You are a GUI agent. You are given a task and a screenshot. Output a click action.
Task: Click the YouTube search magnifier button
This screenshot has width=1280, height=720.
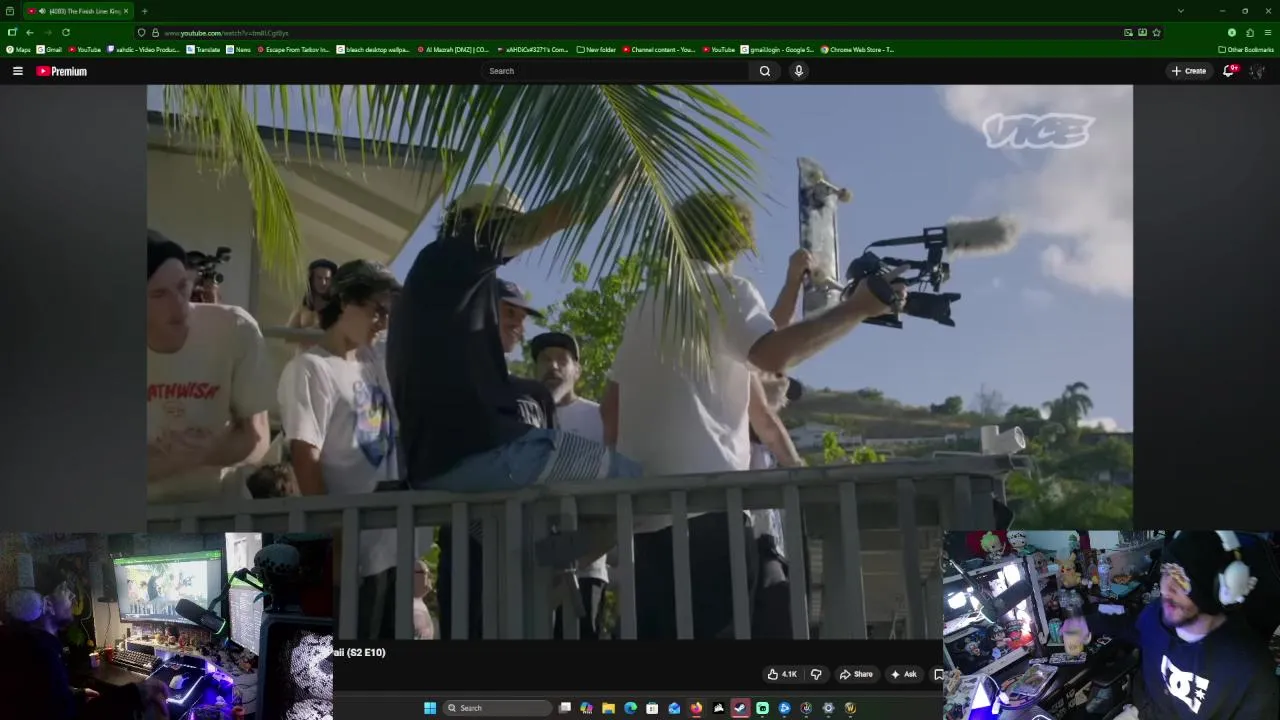tap(765, 71)
